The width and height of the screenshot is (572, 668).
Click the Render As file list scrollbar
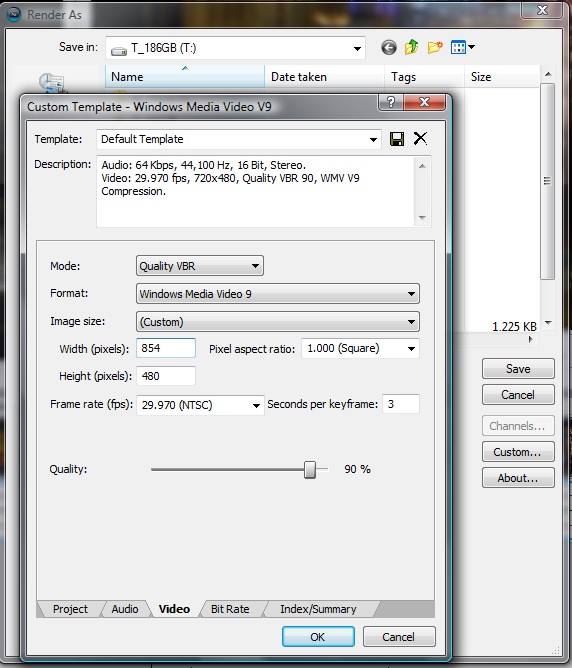pyautogui.click(x=548, y=181)
